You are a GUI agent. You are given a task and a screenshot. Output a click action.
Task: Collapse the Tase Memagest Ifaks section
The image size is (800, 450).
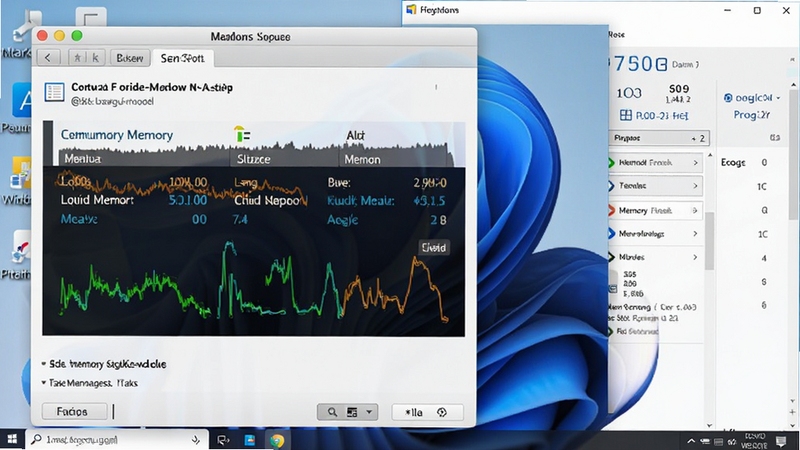[44, 382]
